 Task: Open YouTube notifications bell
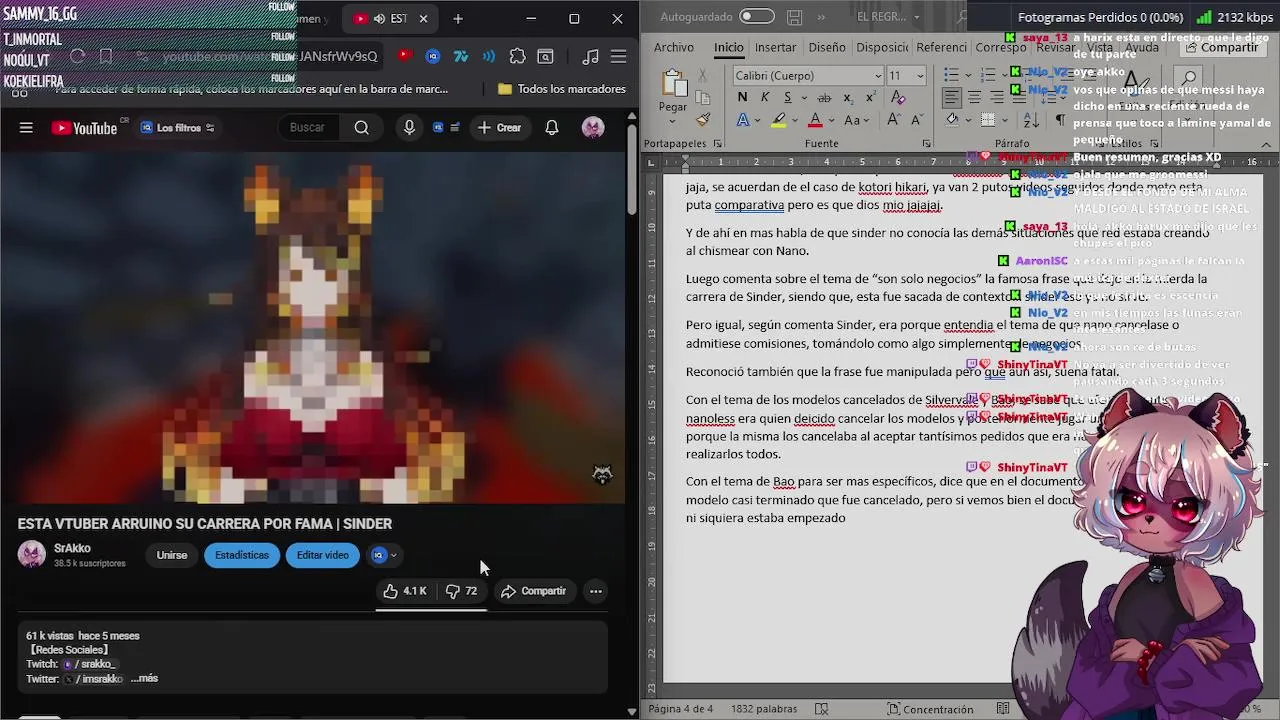pos(552,127)
